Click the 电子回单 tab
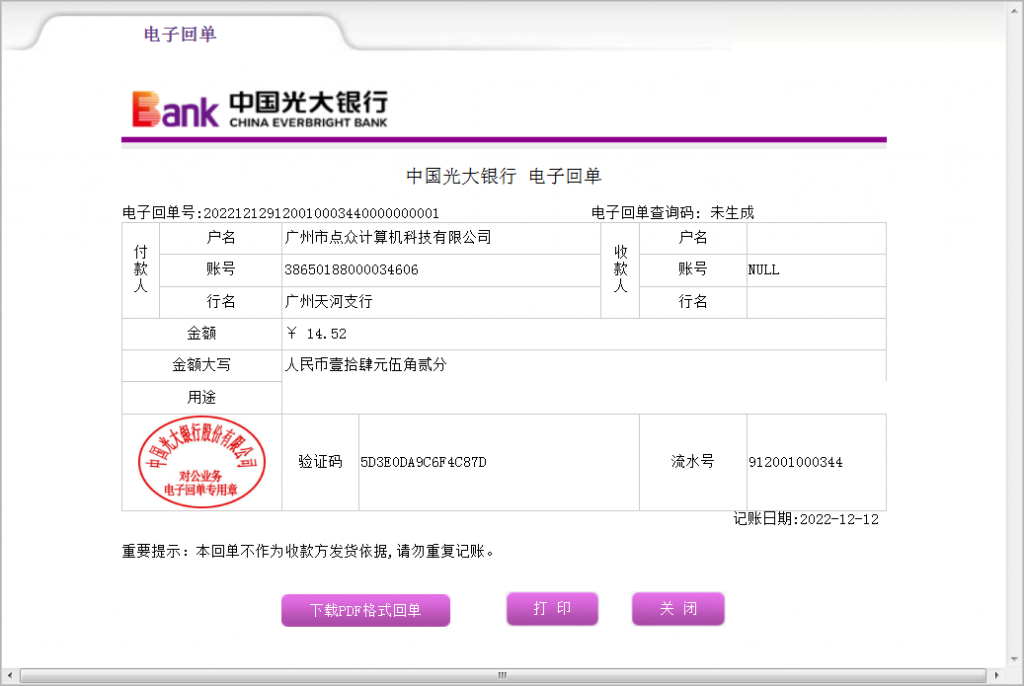1024x686 pixels. point(180,34)
